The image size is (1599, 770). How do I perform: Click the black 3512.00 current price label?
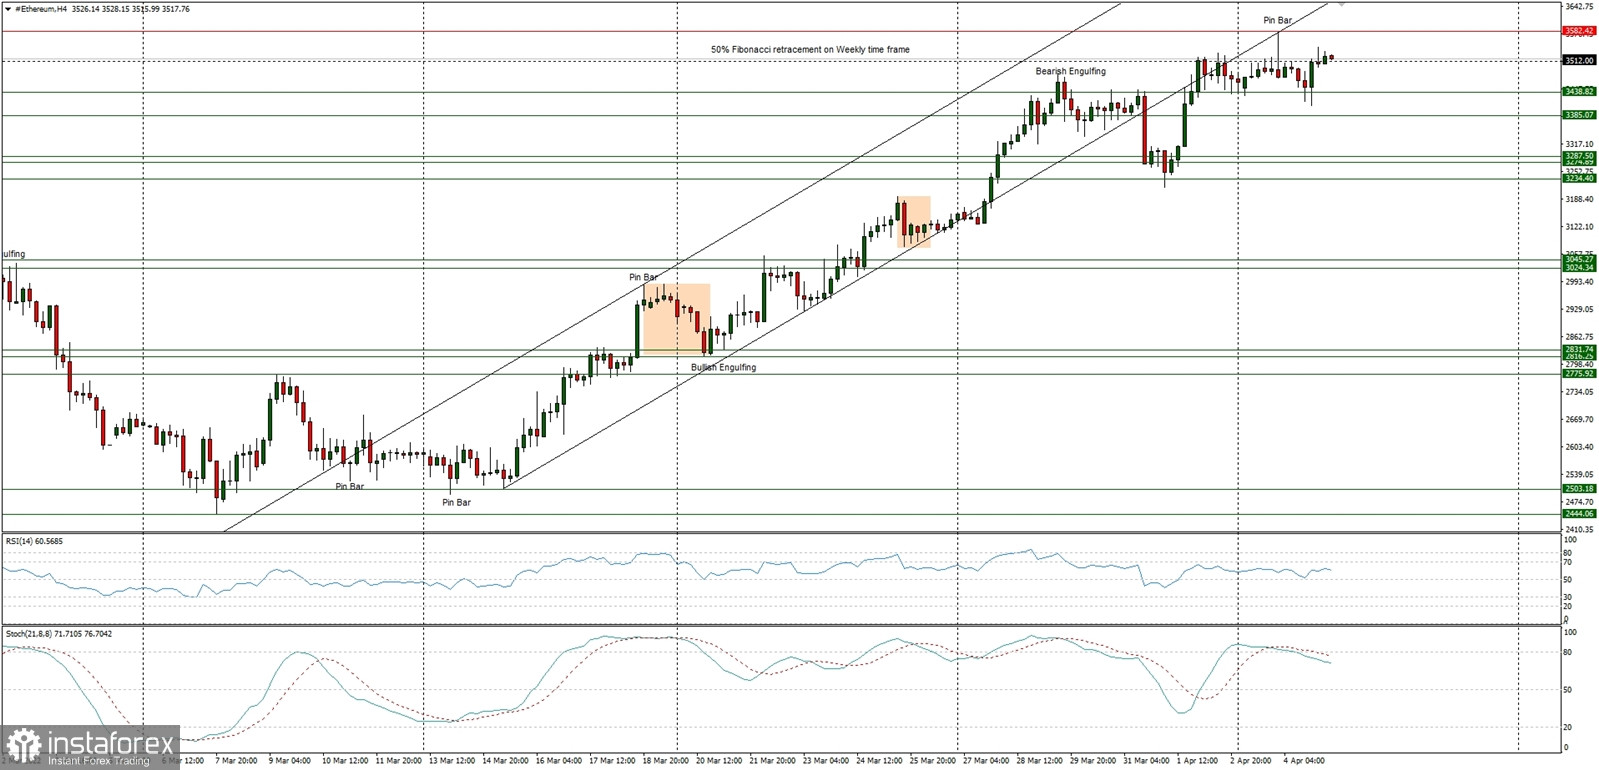tap(1579, 60)
